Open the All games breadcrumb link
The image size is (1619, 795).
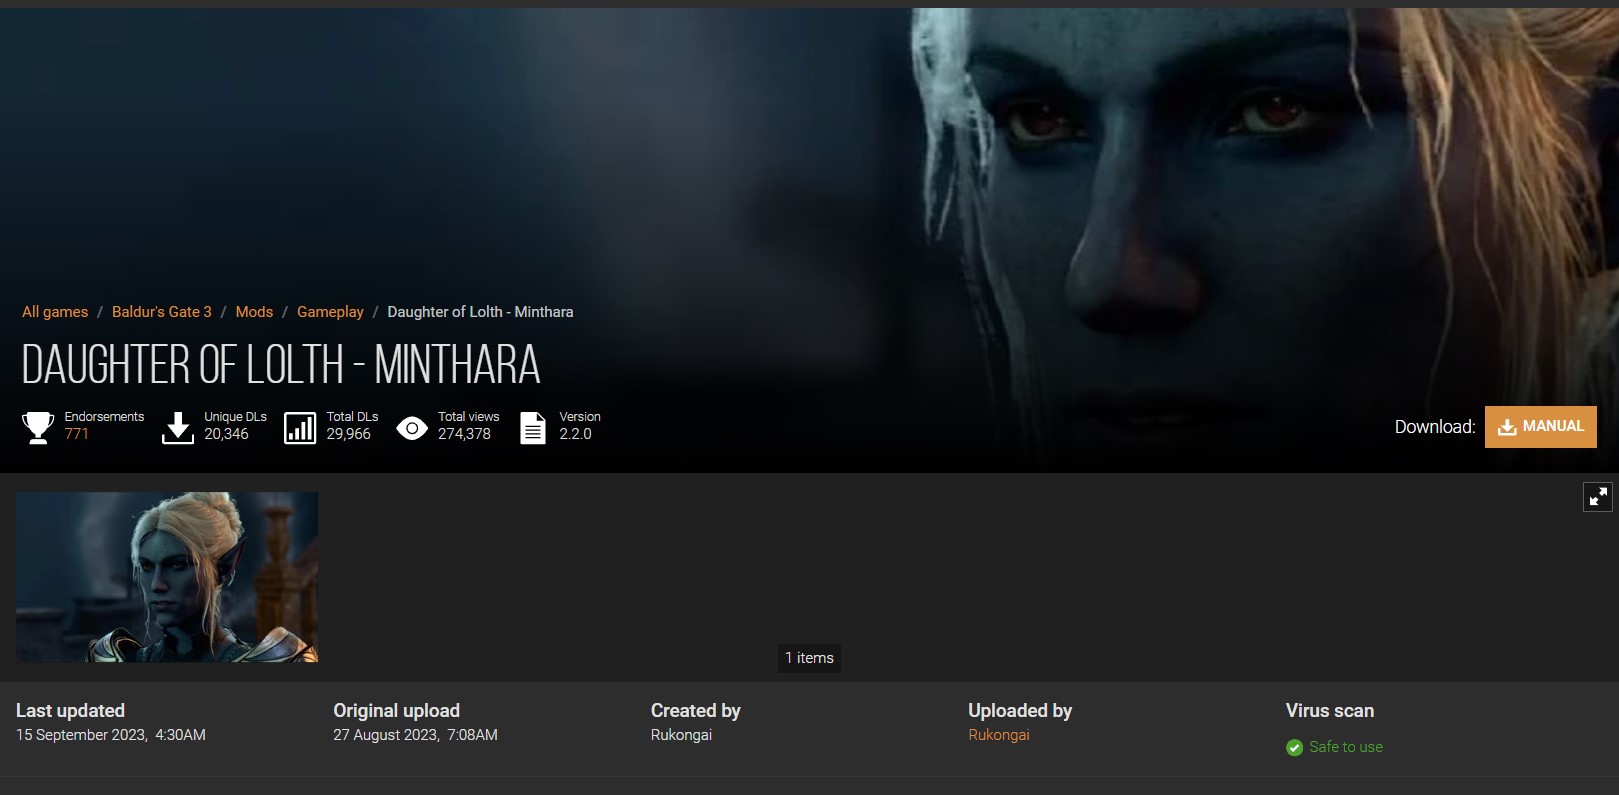[x=55, y=312]
